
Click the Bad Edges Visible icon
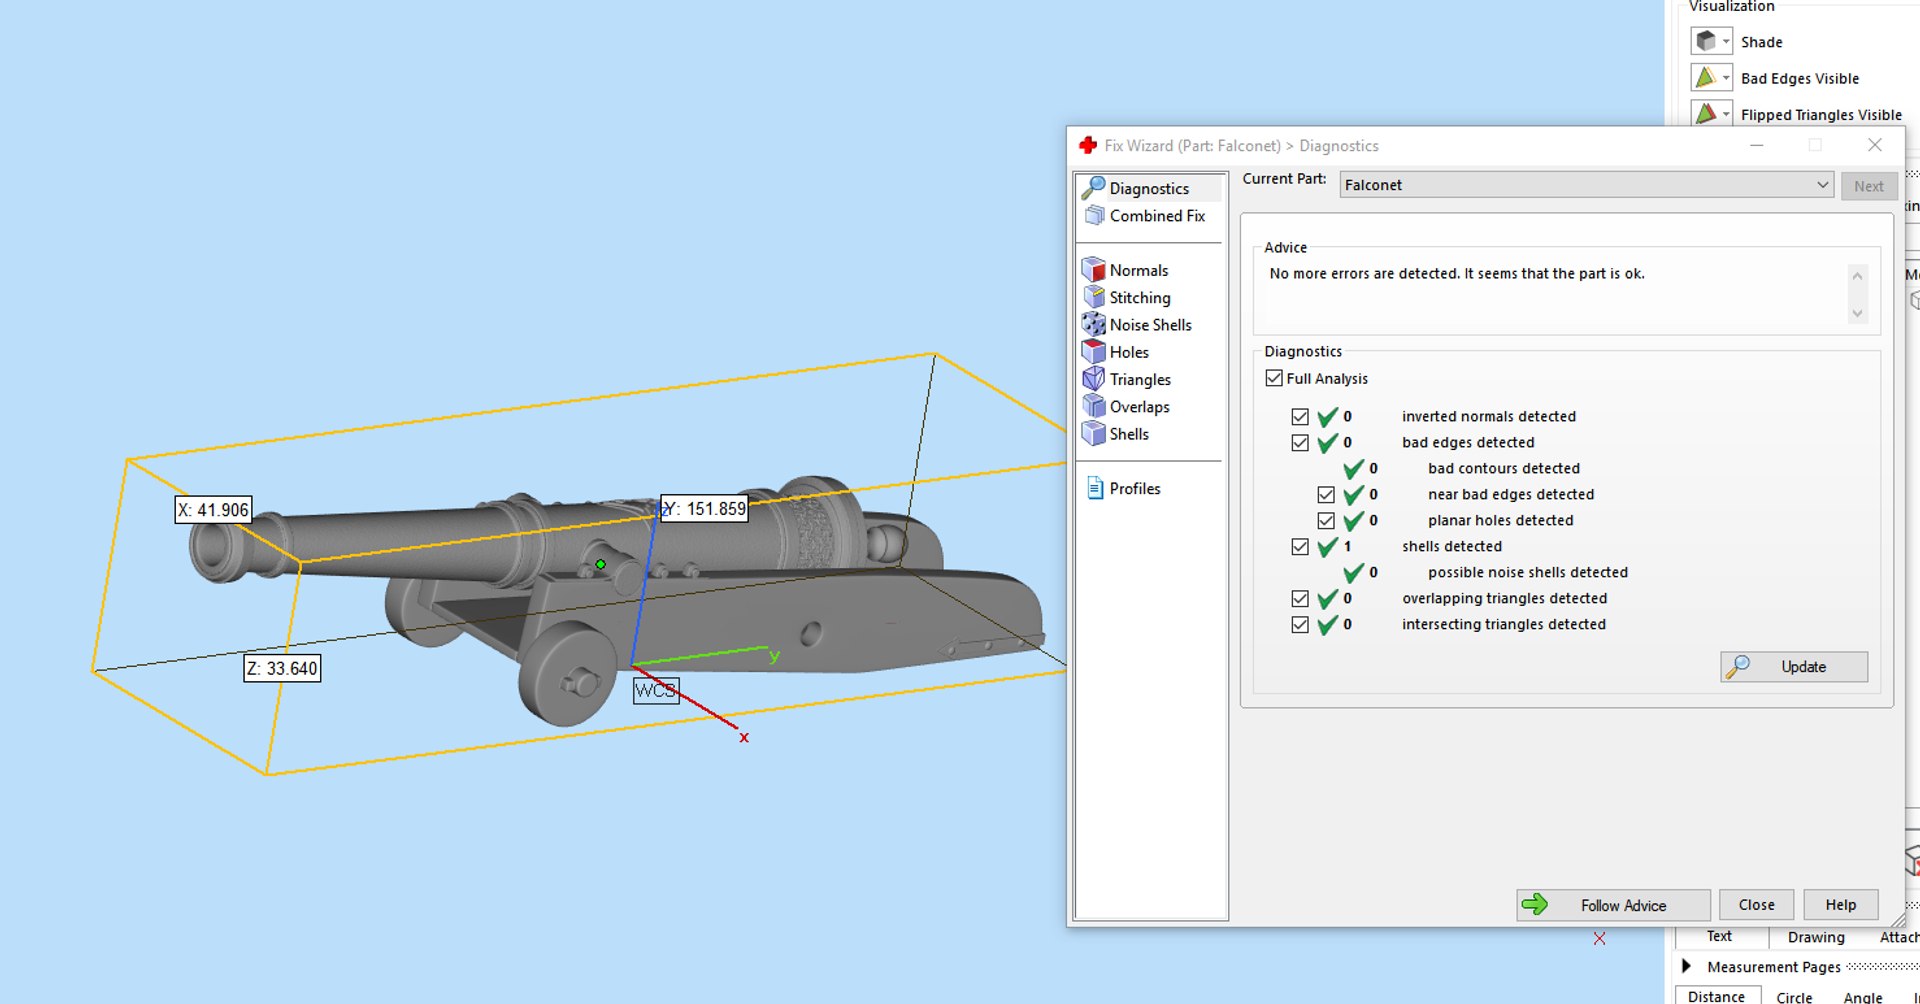click(1706, 78)
